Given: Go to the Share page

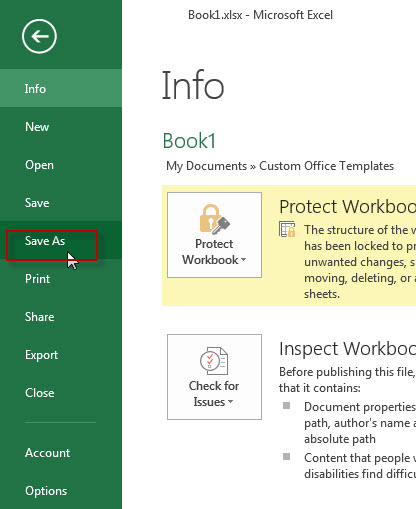Looking at the screenshot, I should click(x=61, y=317).
